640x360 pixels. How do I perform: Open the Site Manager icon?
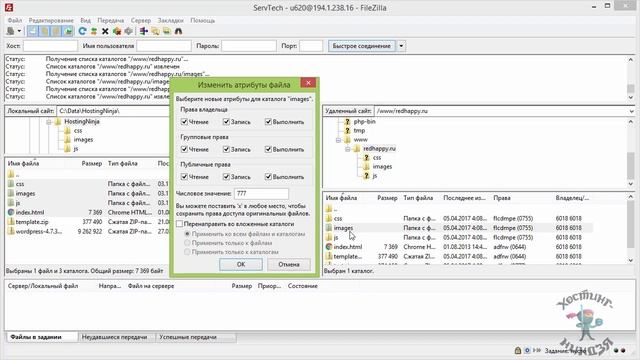(x=10, y=31)
